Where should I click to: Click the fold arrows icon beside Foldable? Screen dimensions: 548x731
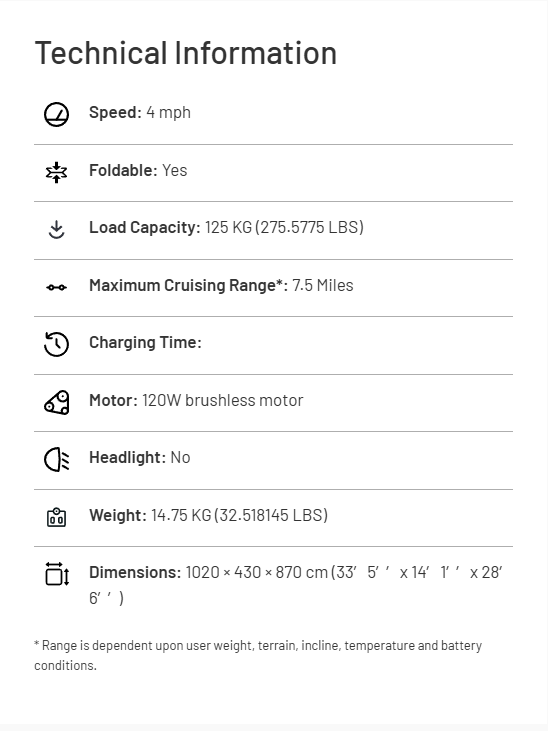pos(56,172)
